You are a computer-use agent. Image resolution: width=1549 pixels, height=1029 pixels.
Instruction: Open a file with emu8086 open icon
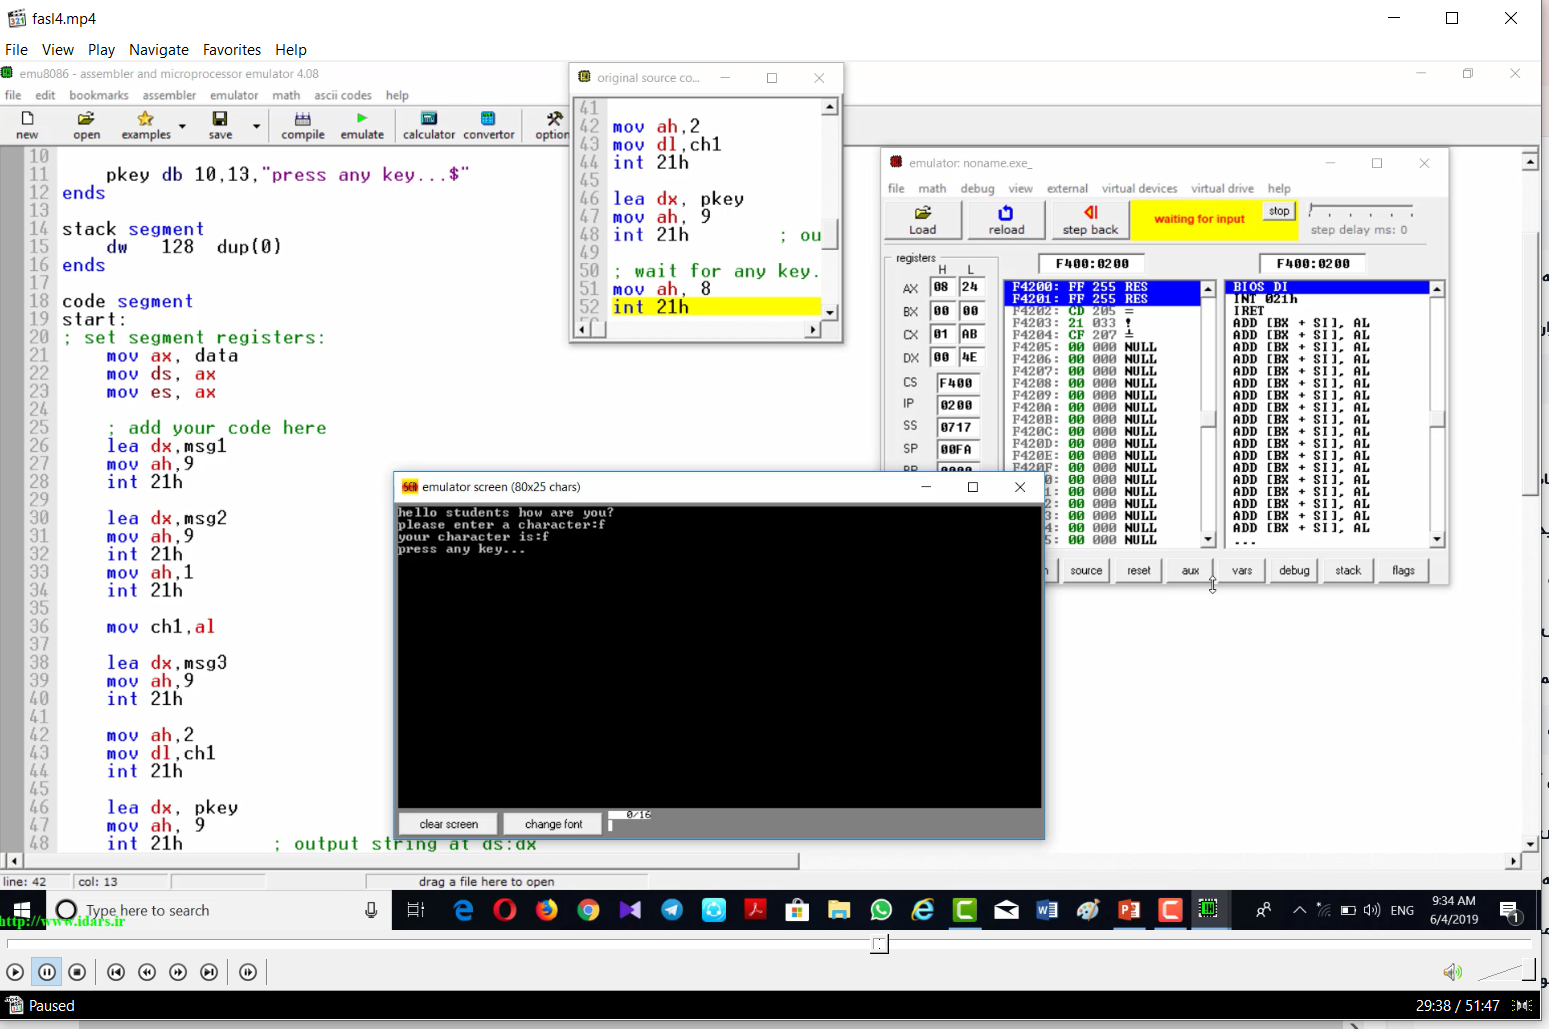[x=86, y=125]
